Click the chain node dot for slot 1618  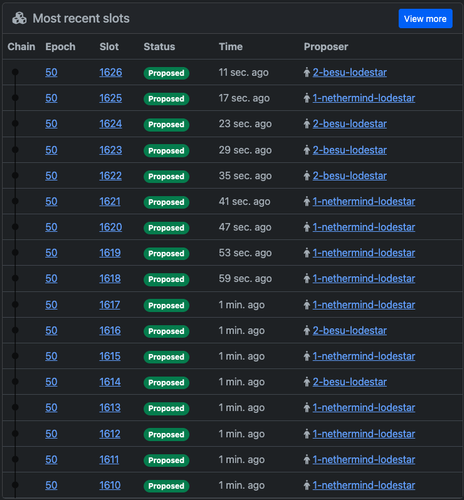(x=15, y=278)
